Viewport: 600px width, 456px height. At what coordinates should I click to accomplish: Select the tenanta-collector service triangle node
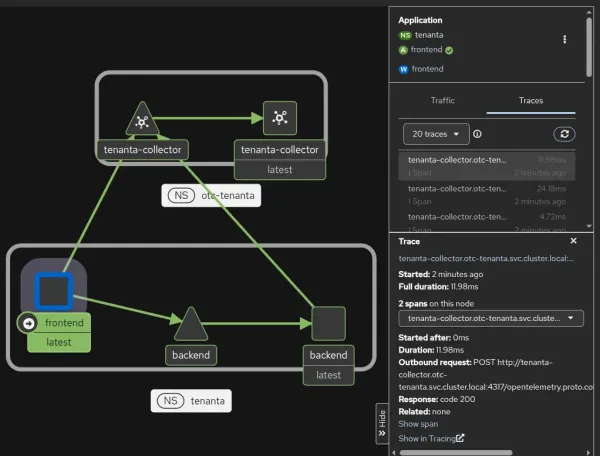click(142, 120)
